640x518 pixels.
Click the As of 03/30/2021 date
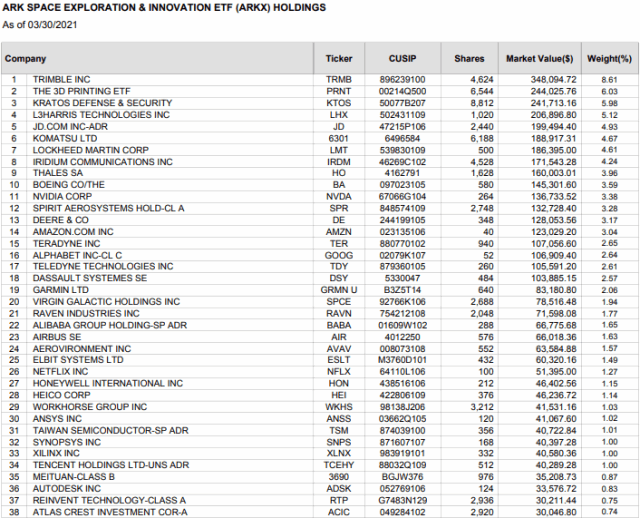tap(40, 25)
